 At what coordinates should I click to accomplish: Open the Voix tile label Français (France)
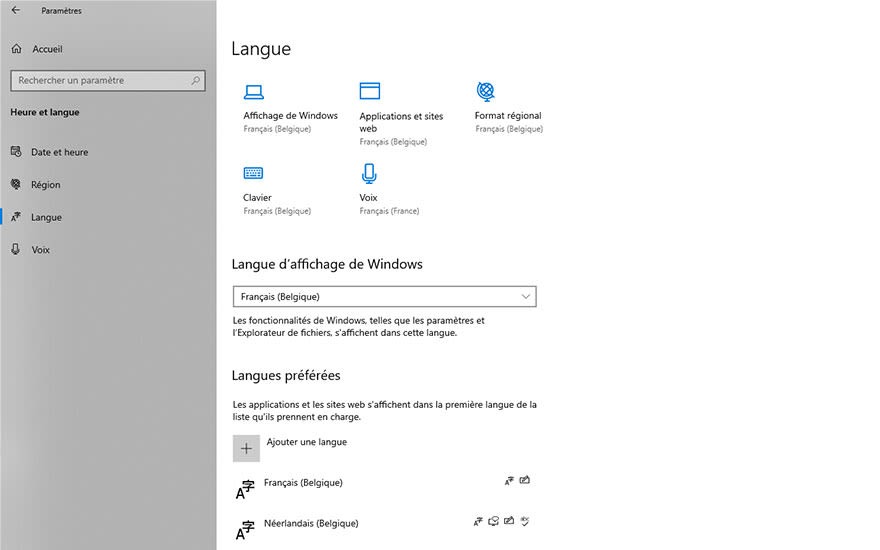point(389,211)
